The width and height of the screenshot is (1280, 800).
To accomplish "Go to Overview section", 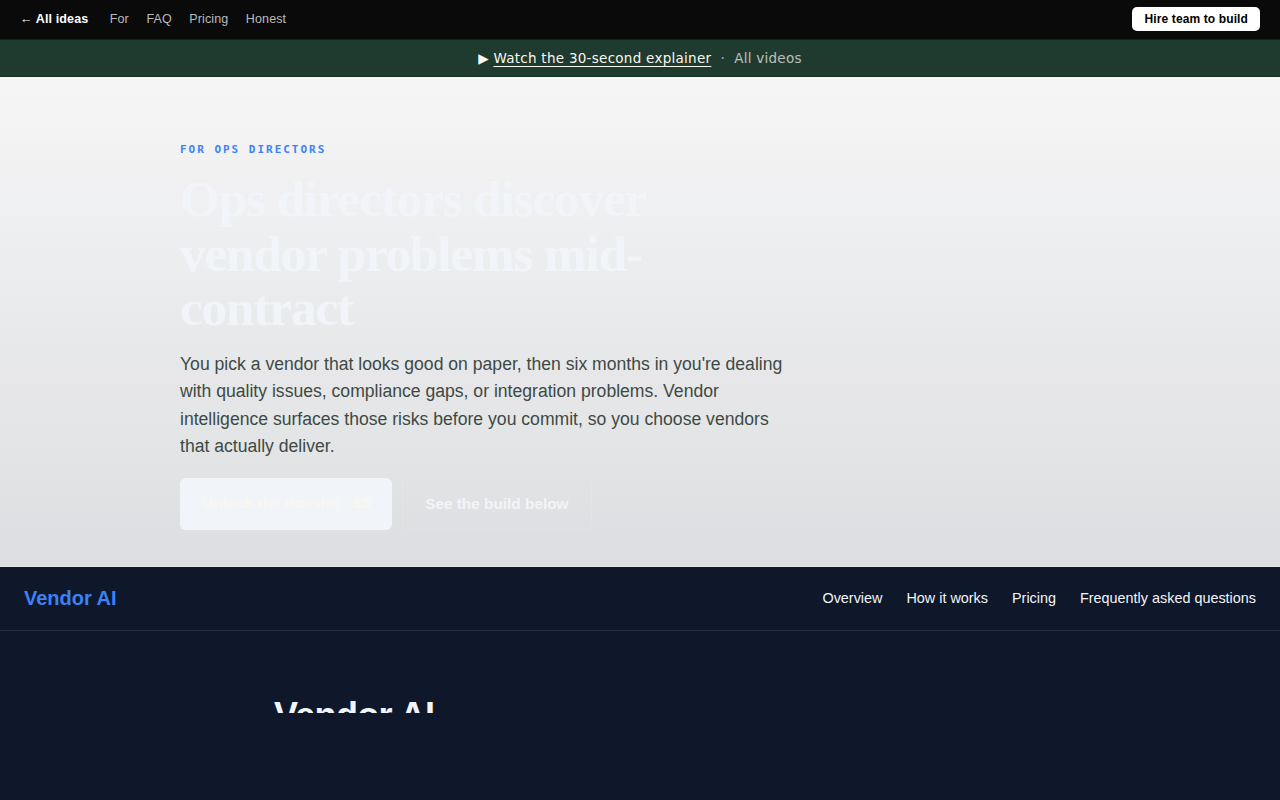I will click(x=852, y=598).
